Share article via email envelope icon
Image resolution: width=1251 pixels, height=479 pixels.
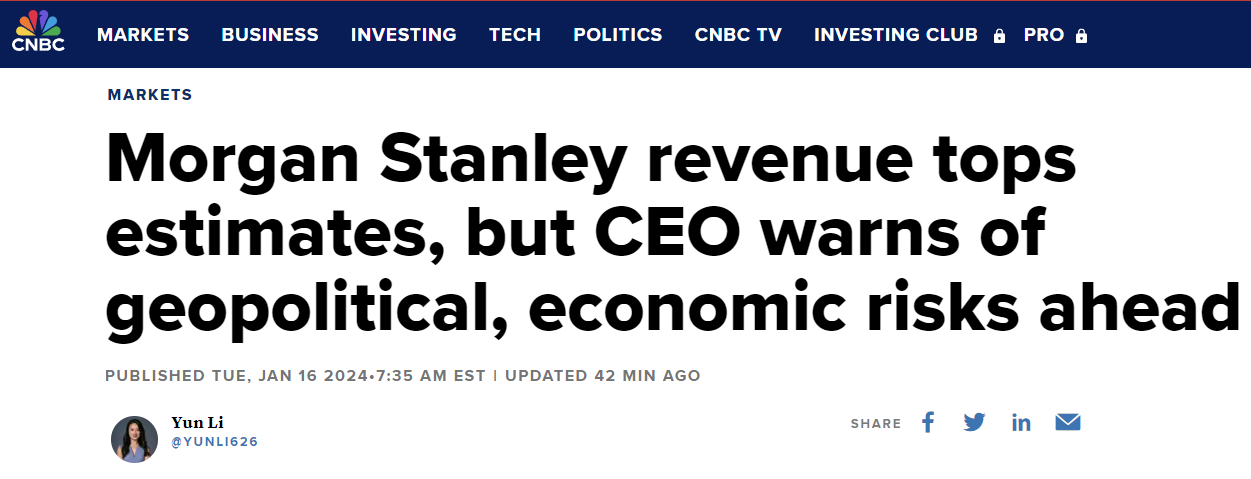(1068, 422)
